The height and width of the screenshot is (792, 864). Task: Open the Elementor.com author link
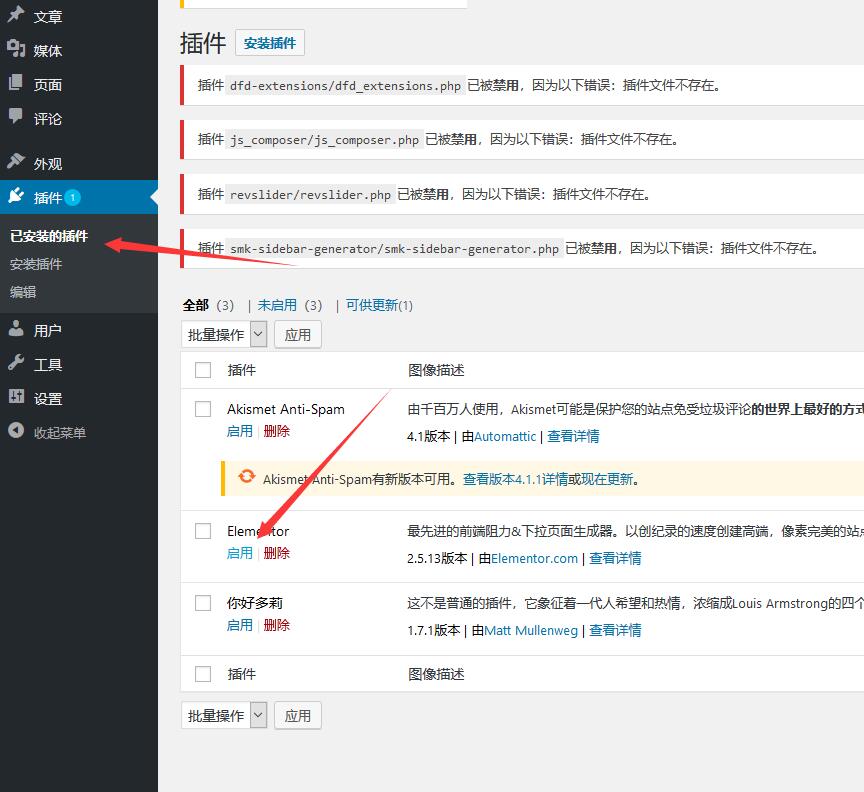click(534, 558)
